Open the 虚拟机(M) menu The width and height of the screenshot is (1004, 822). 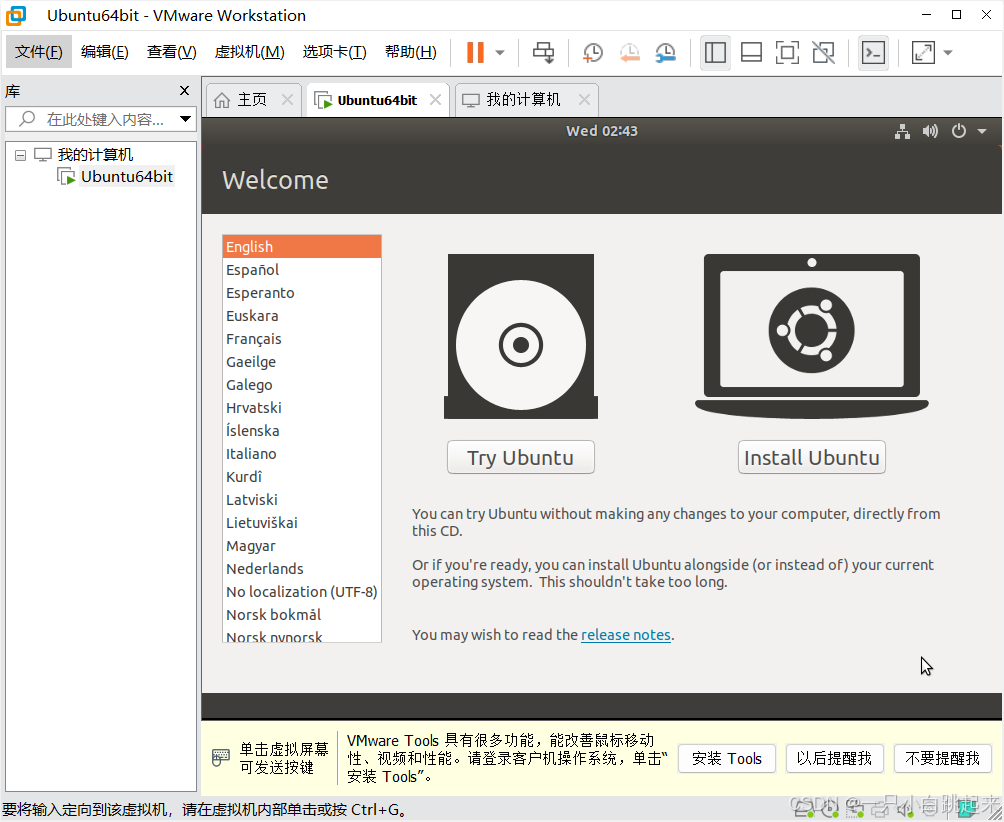pos(250,52)
